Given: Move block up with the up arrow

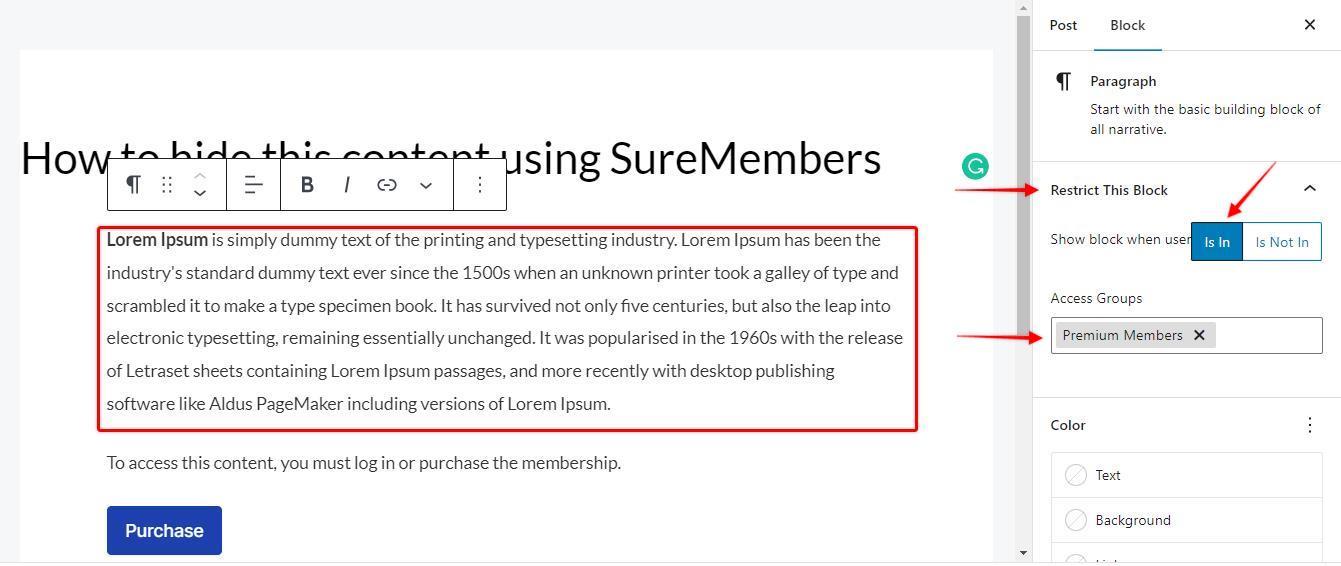Looking at the screenshot, I should [x=200, y=175].
